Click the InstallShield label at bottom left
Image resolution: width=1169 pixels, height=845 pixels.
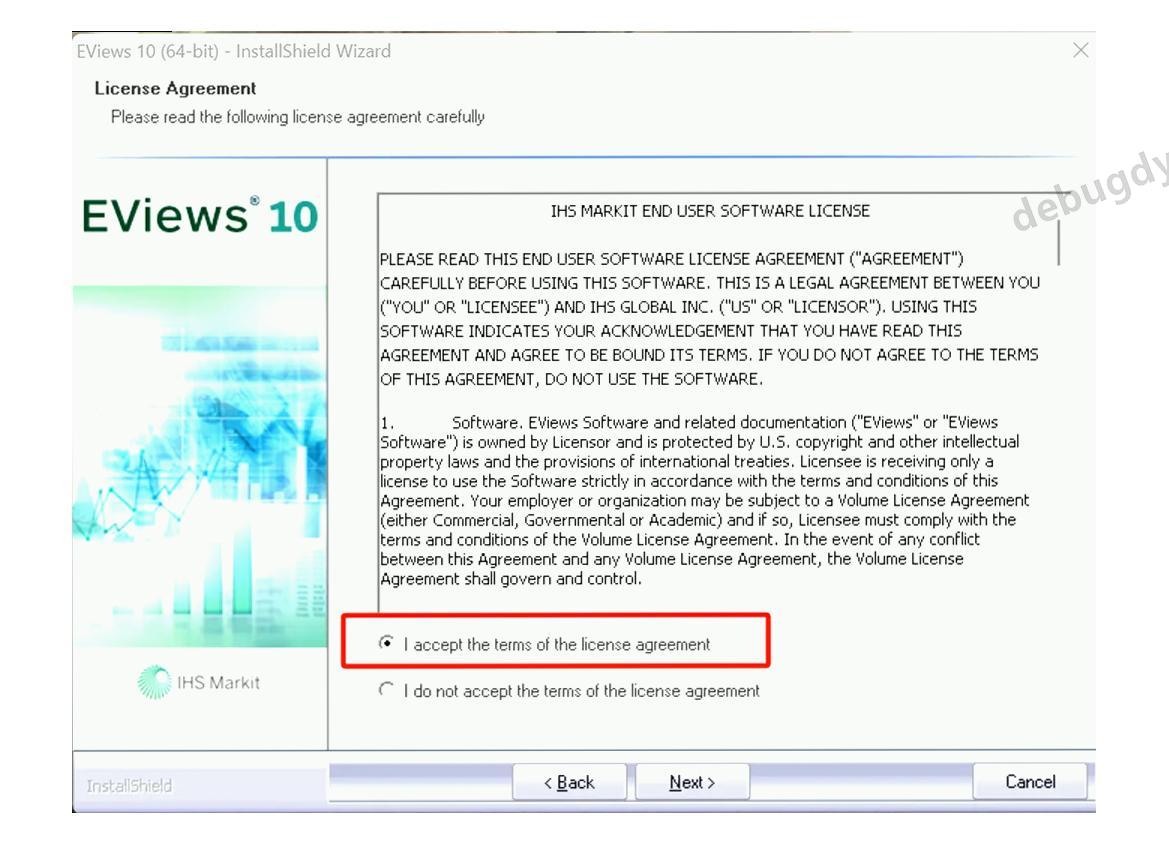(x=129, y=786)
